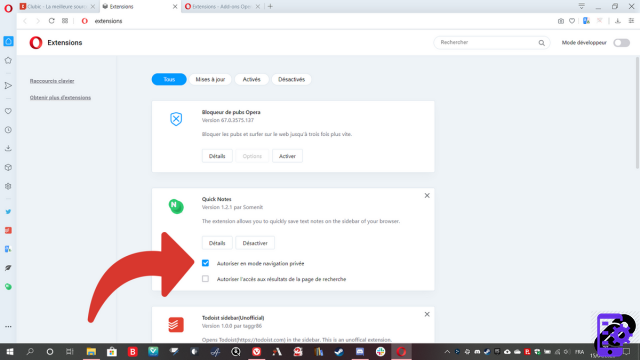Open the tab search menu icon
Image resolution: width=640 pixels, height=360 pixels.
[581, 6]
